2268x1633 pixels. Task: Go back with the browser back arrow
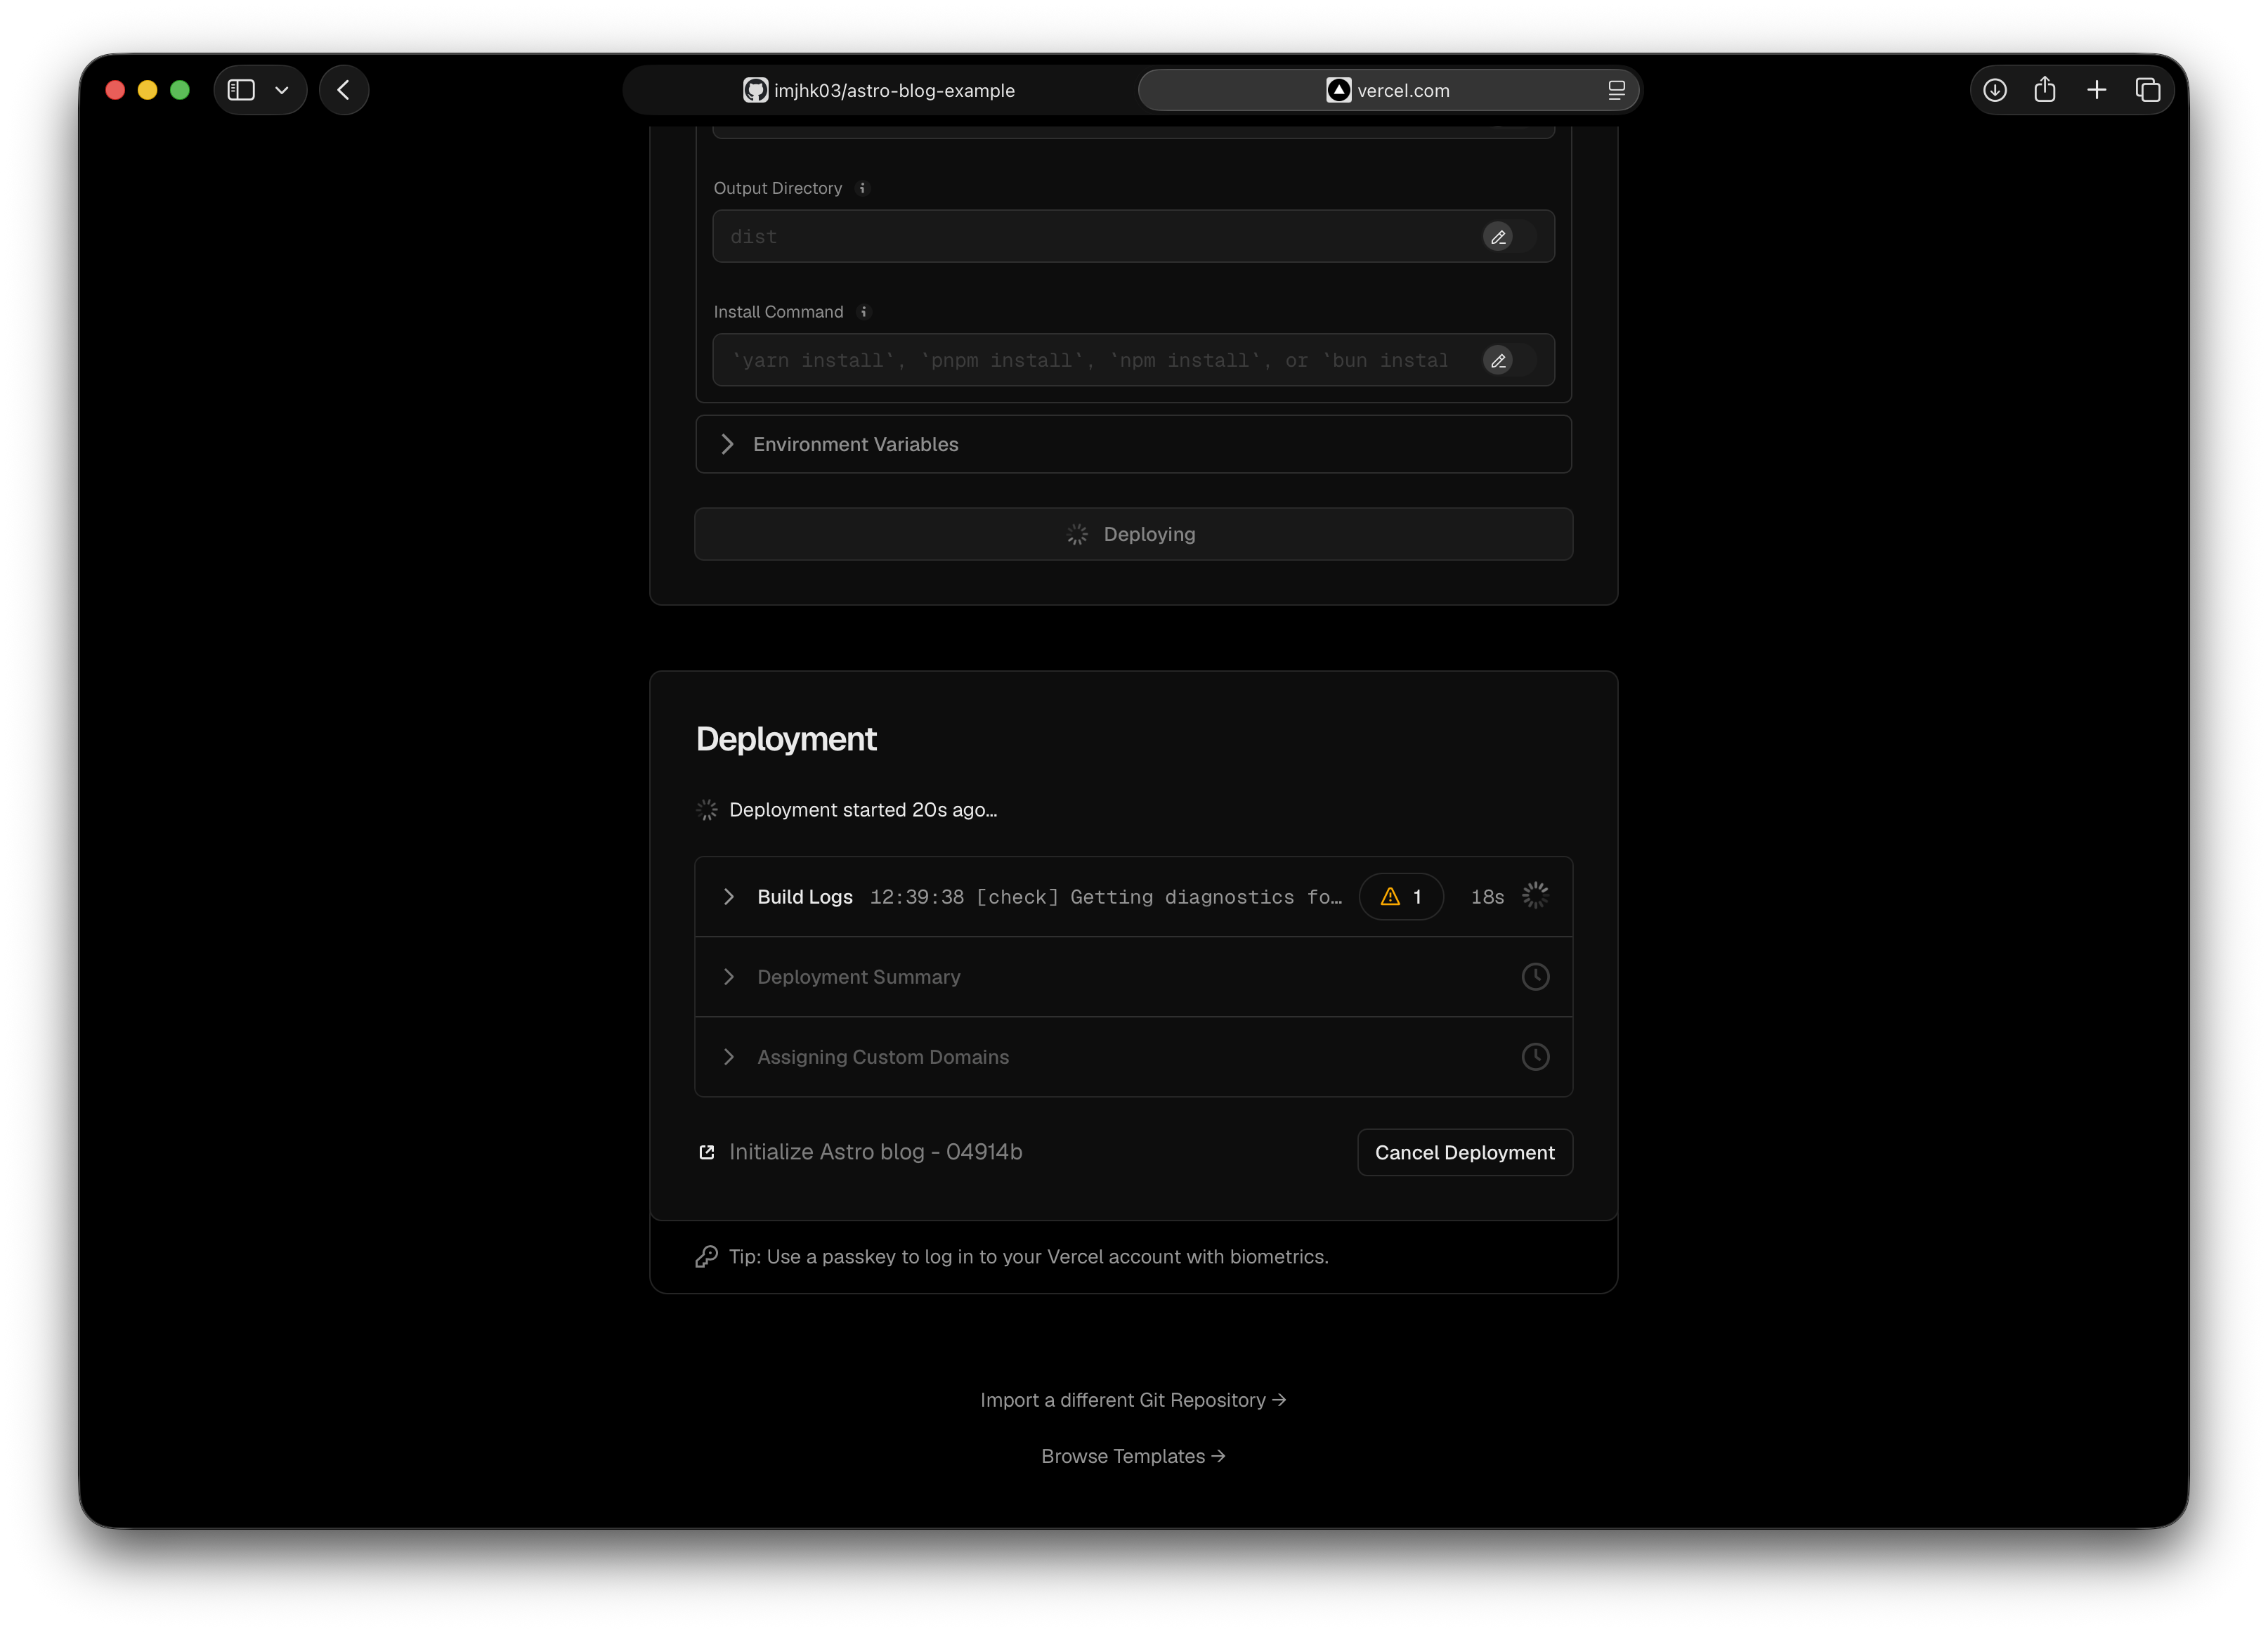pyautogui.click(x=344, y=90)
